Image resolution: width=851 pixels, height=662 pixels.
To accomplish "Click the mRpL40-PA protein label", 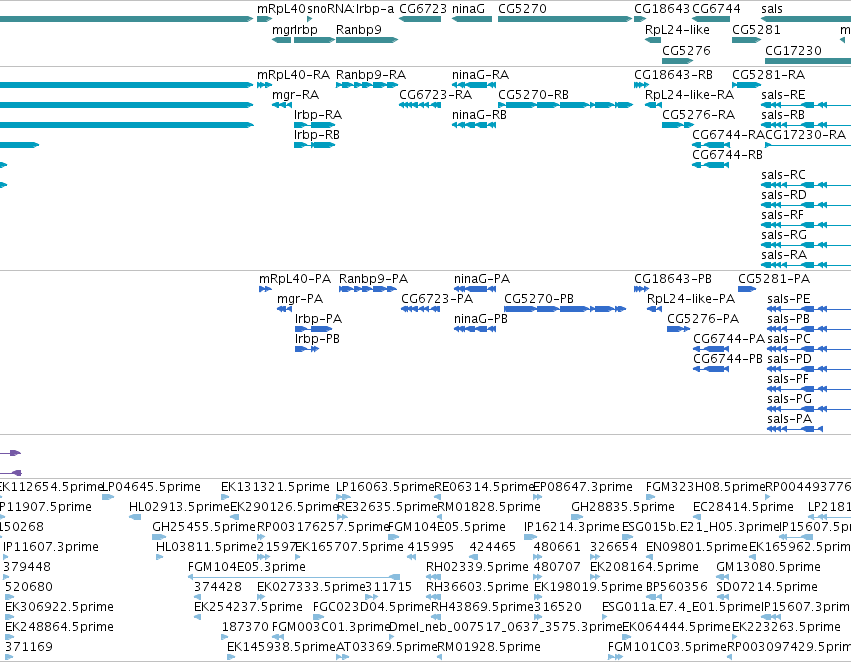I will 295,278.
